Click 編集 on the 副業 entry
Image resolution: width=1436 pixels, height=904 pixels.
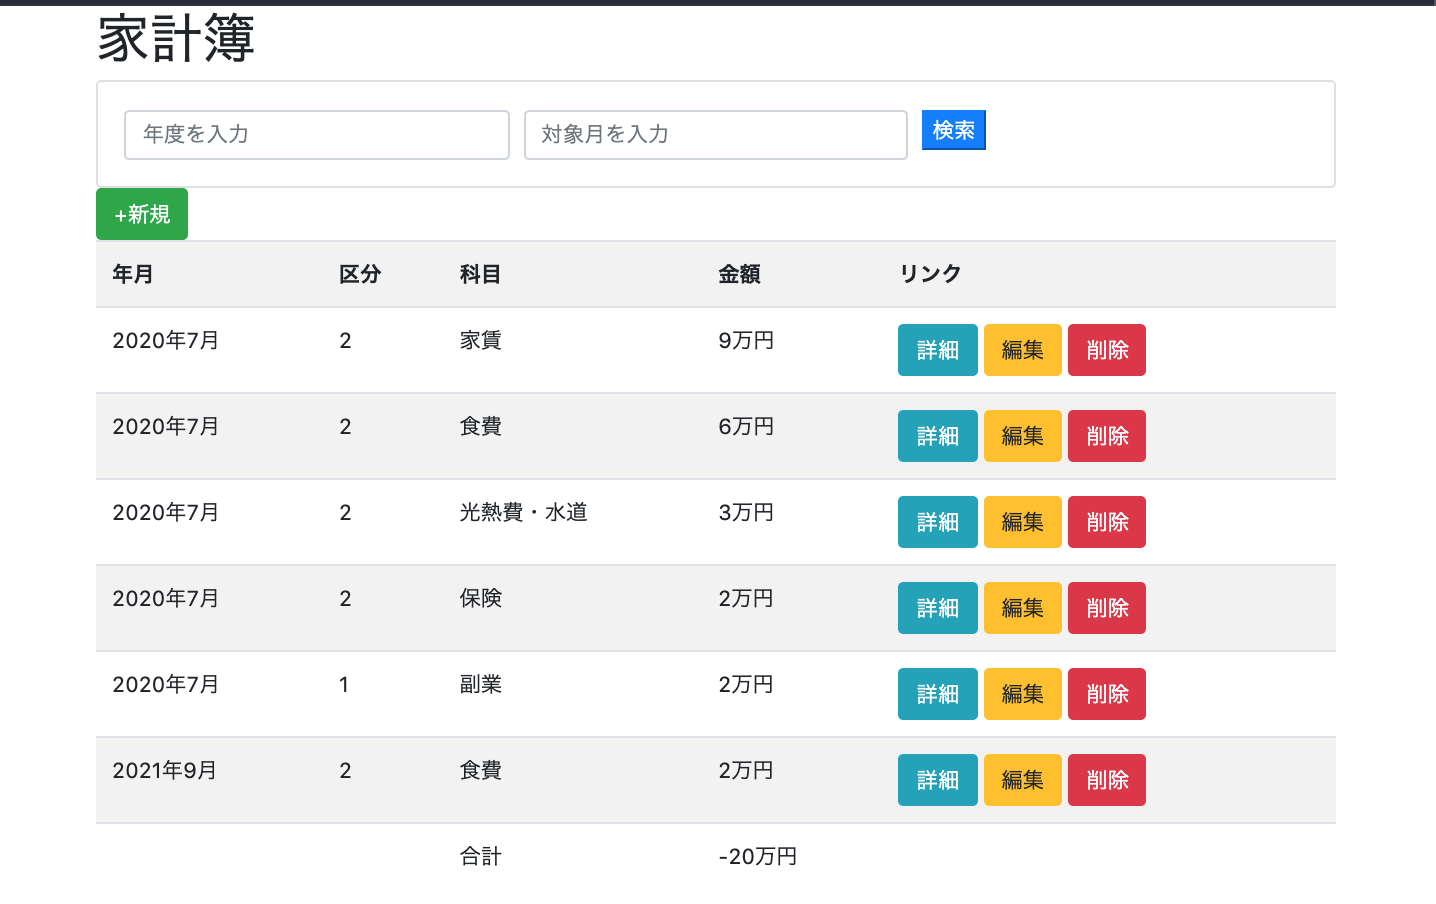point(1022,694)
